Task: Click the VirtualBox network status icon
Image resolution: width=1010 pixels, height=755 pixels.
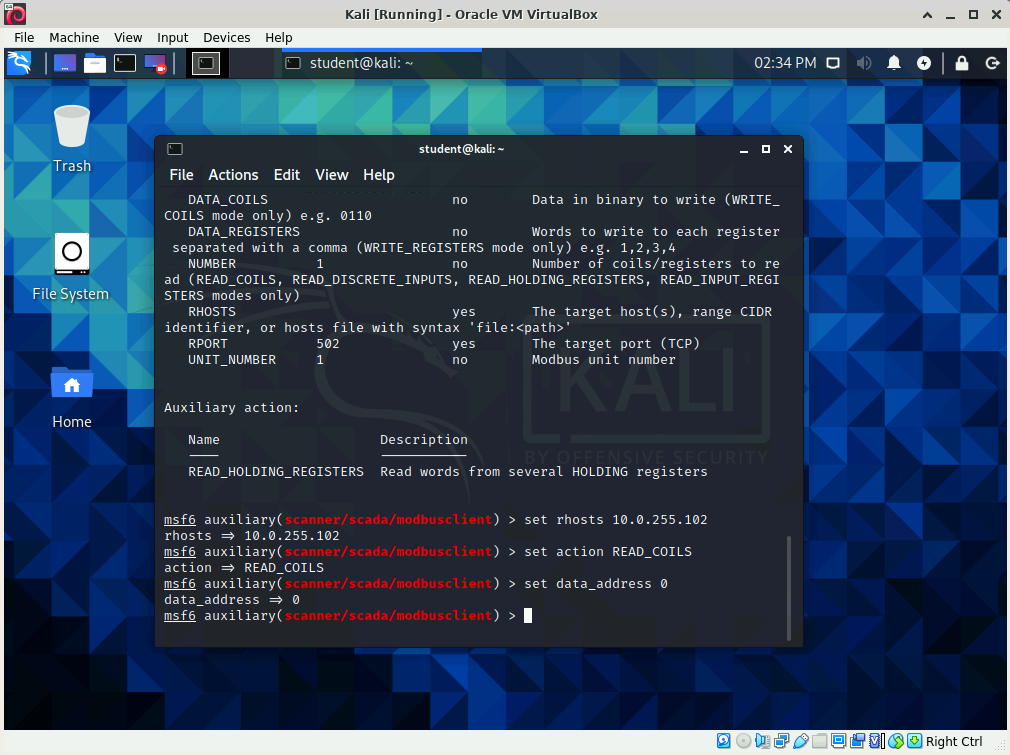Action: click(781, 741)
